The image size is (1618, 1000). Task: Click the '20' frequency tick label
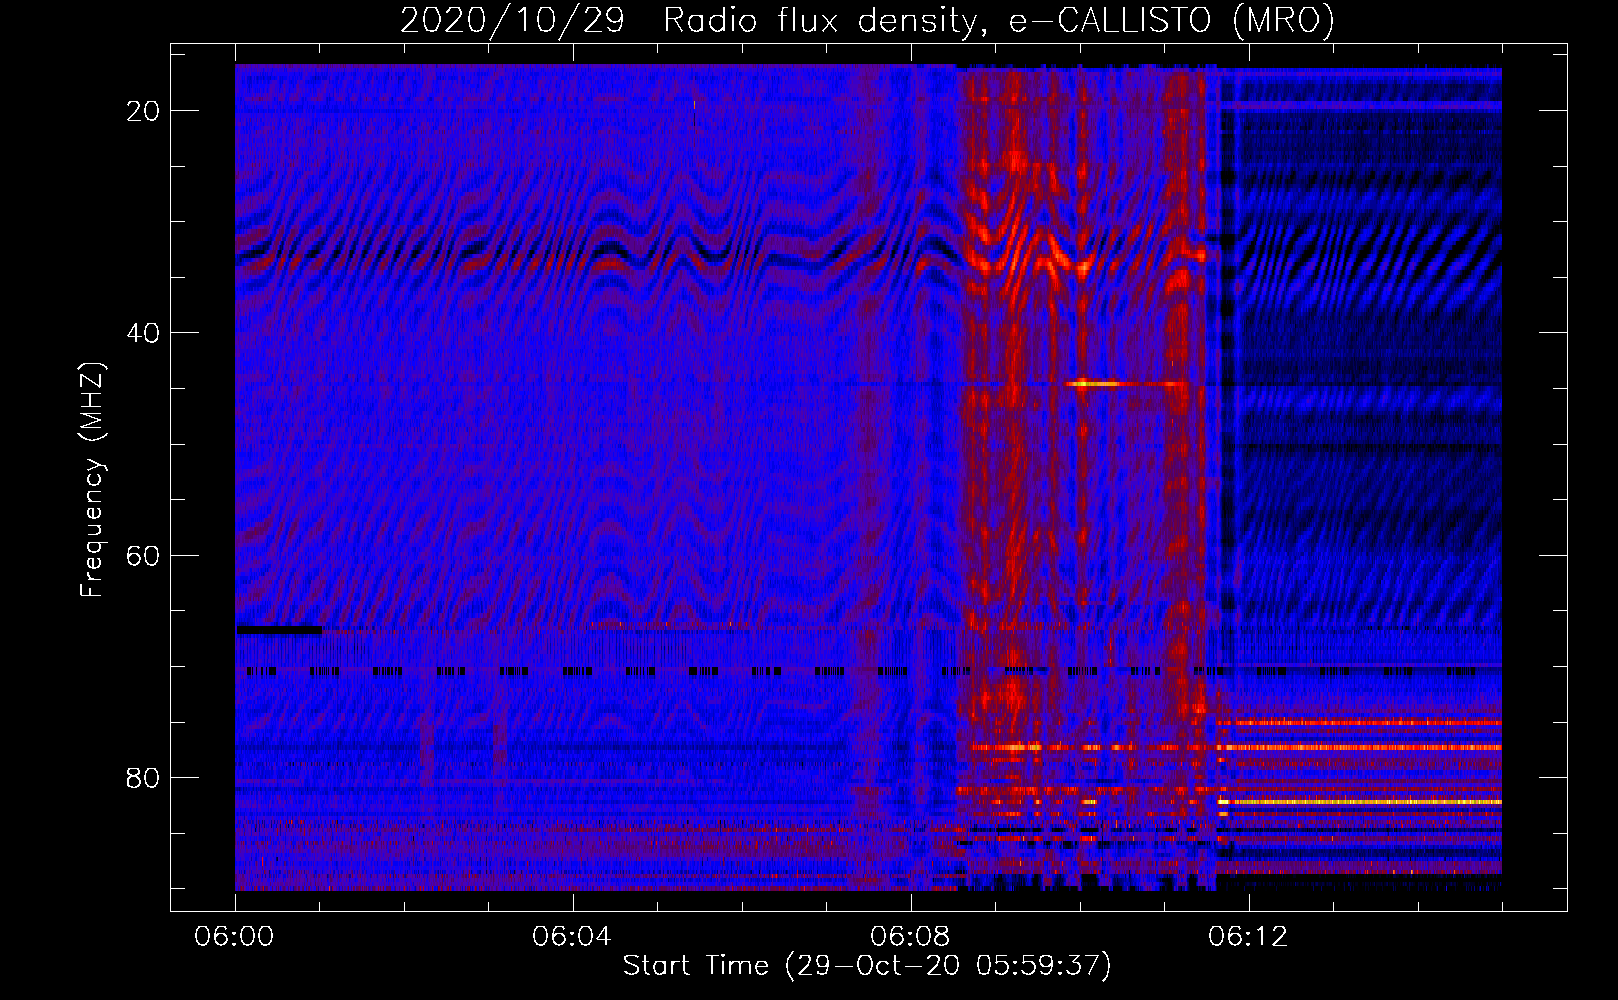(x=143, y=111)
